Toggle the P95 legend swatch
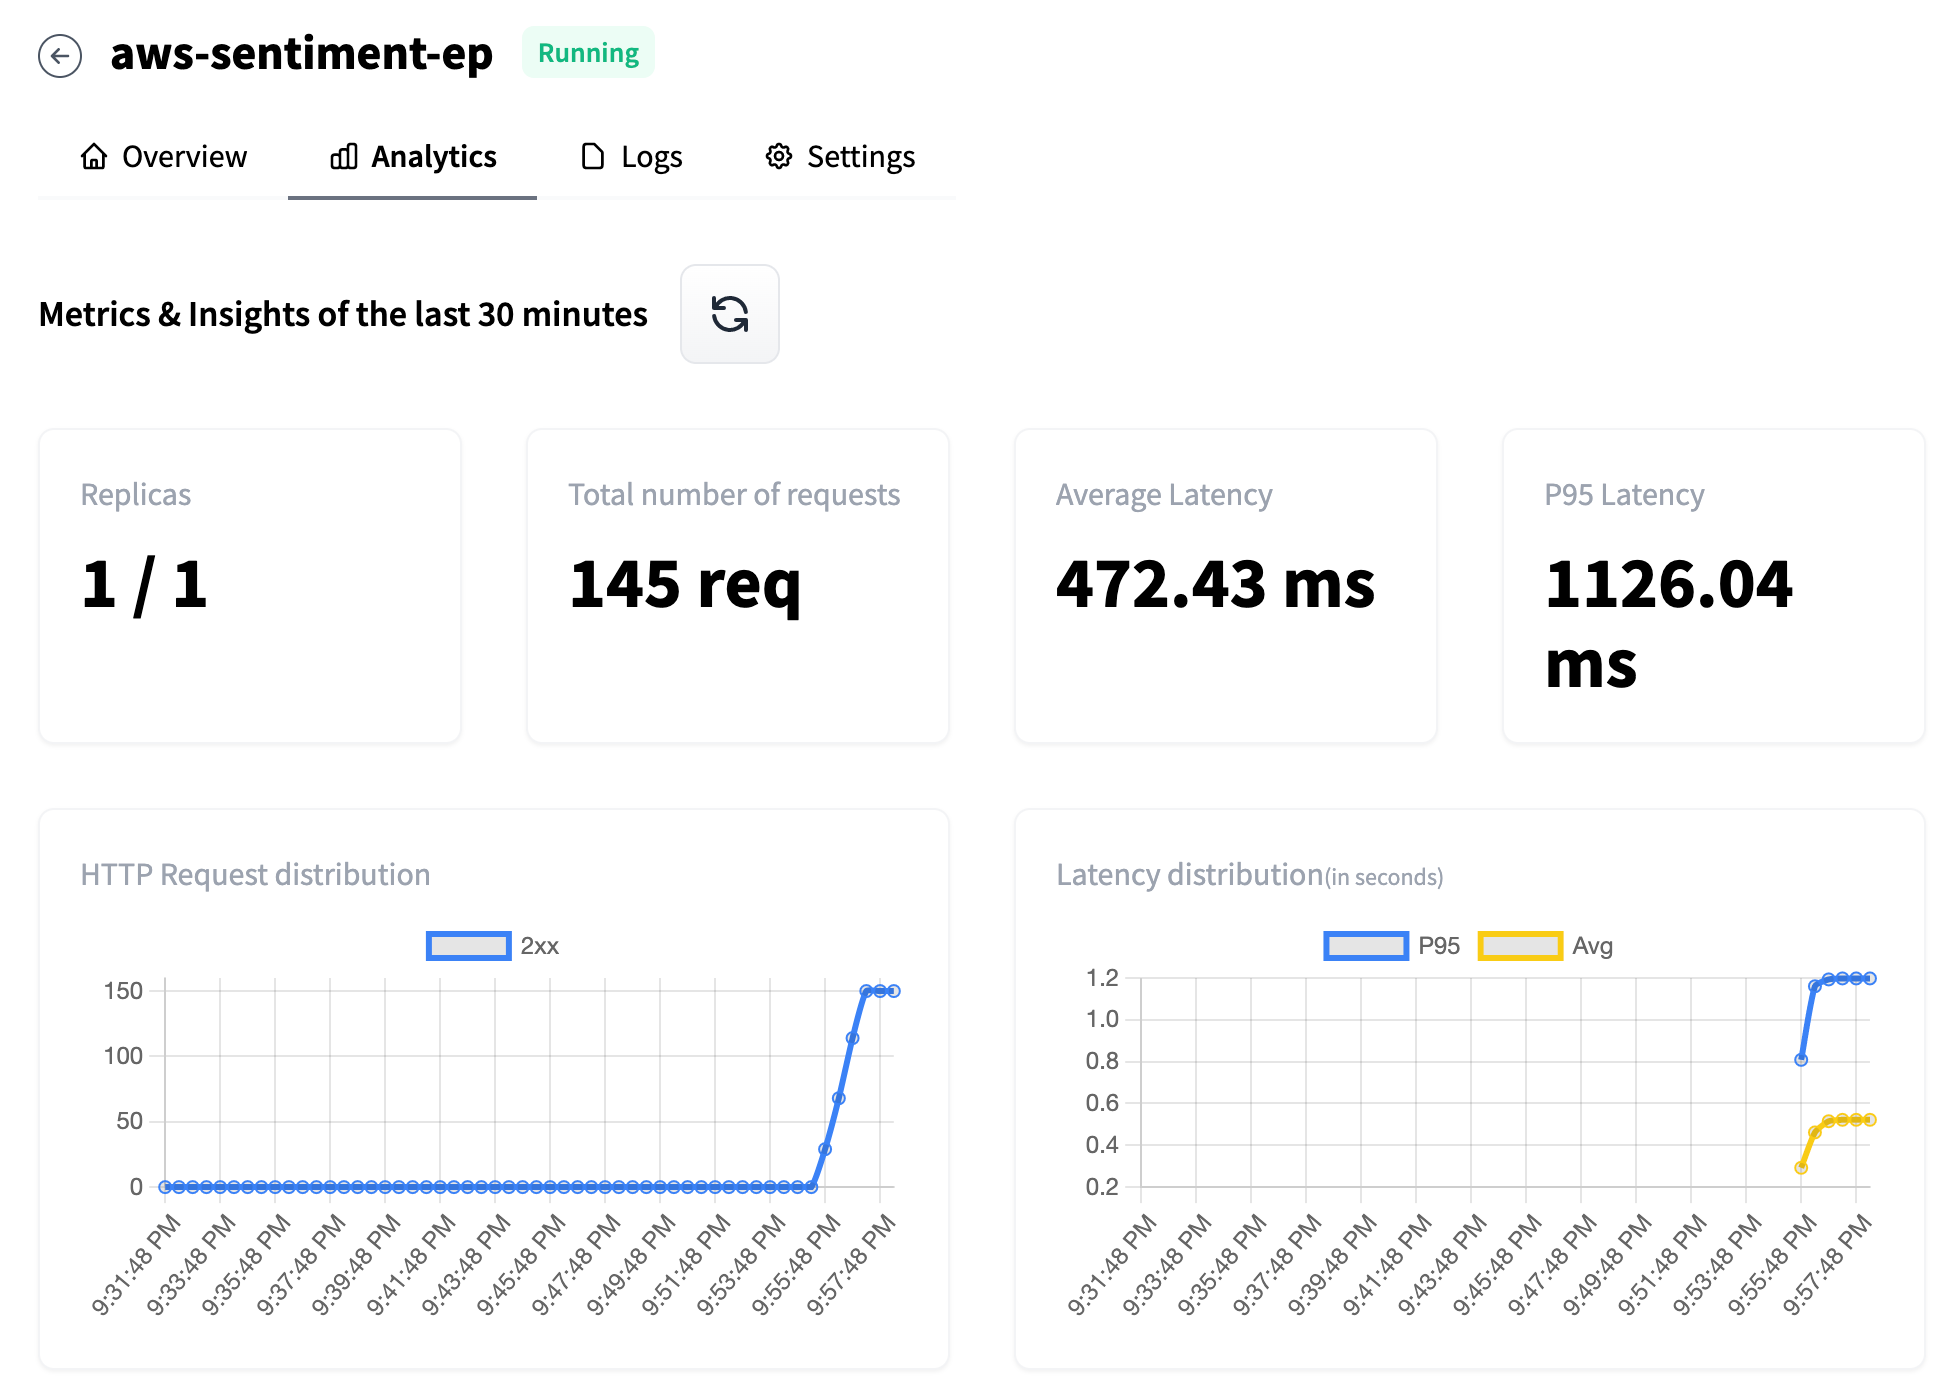Screen dimensions: 1950x1392 pyautogui.click(x=1366, y=946)
